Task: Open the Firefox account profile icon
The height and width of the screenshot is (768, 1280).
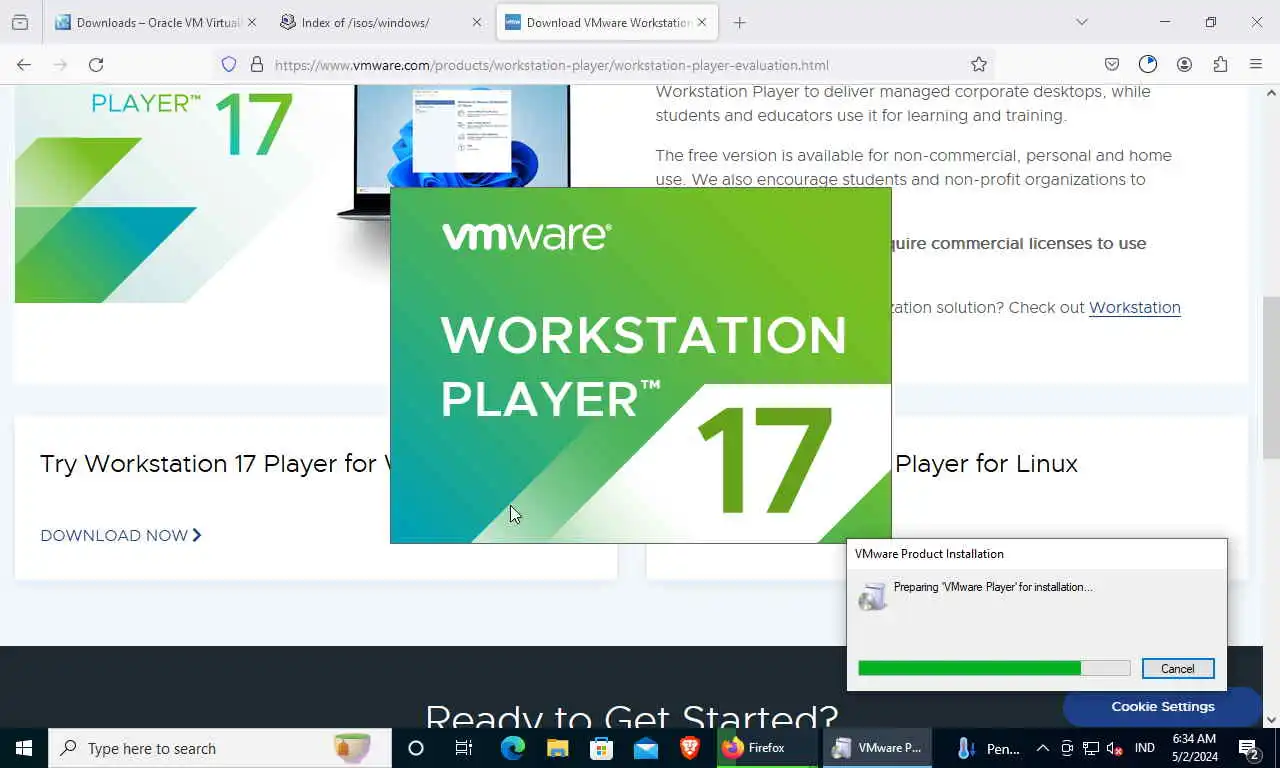Action: click(x=1184, y=64)
